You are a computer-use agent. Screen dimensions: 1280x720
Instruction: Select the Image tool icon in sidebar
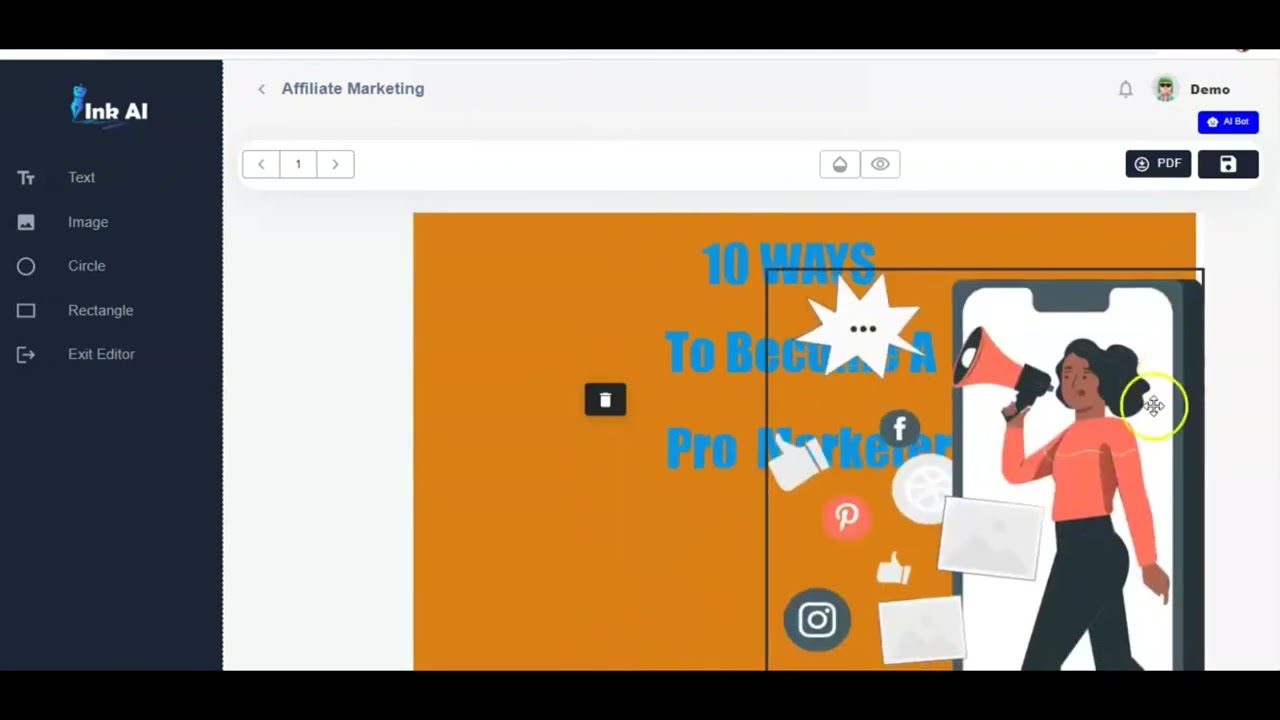26,222
